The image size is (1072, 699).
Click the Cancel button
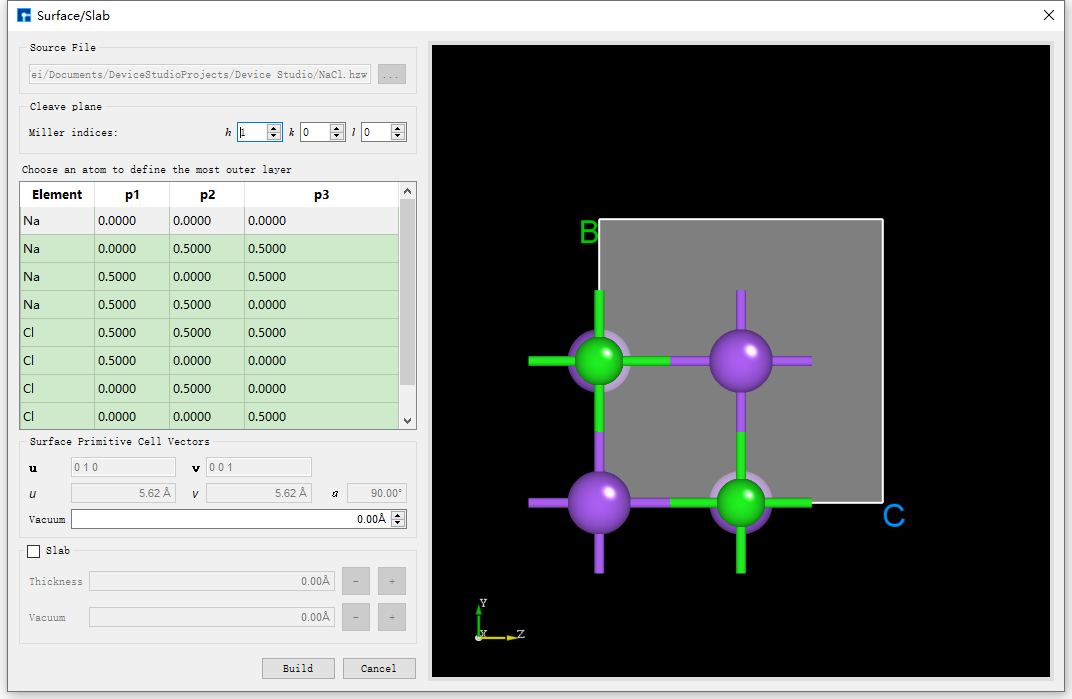click(x=379, y=668)
